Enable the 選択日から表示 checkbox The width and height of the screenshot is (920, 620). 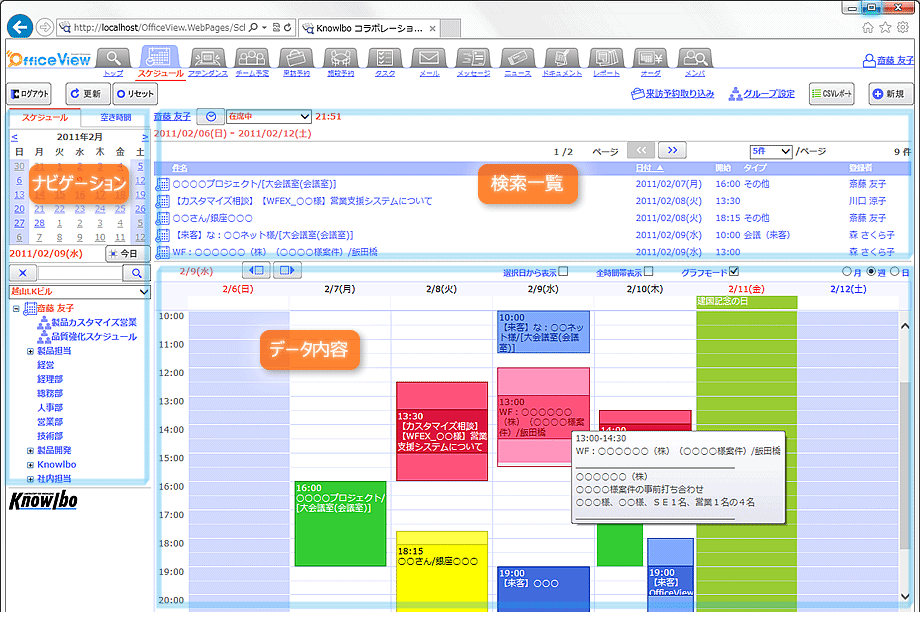pyautogui.click(x=562, y=271)
